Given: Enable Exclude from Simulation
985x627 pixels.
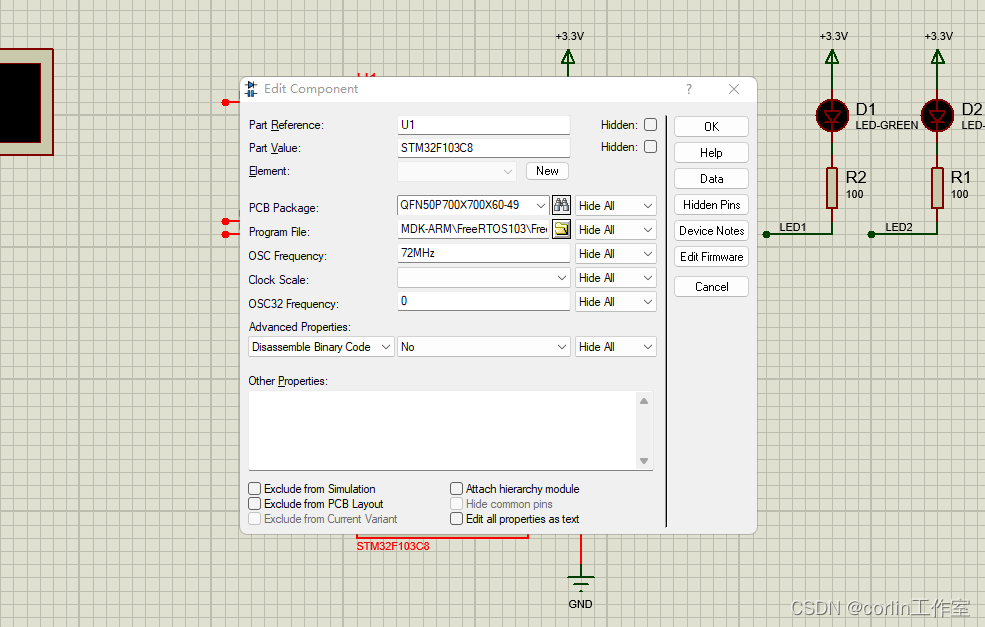Looking at the screenshot, I should coord(254,488).
